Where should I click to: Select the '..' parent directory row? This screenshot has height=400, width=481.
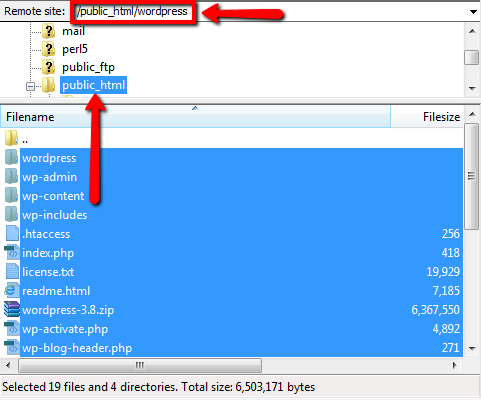[x=232, y=138]
